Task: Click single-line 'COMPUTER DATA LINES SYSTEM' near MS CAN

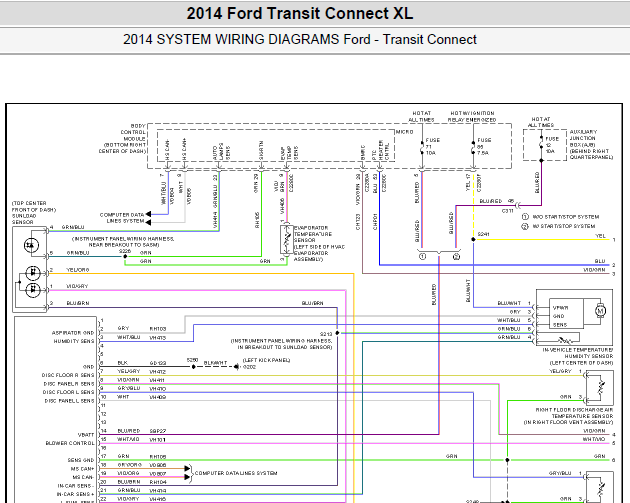Action: click(x=236, y=473)
